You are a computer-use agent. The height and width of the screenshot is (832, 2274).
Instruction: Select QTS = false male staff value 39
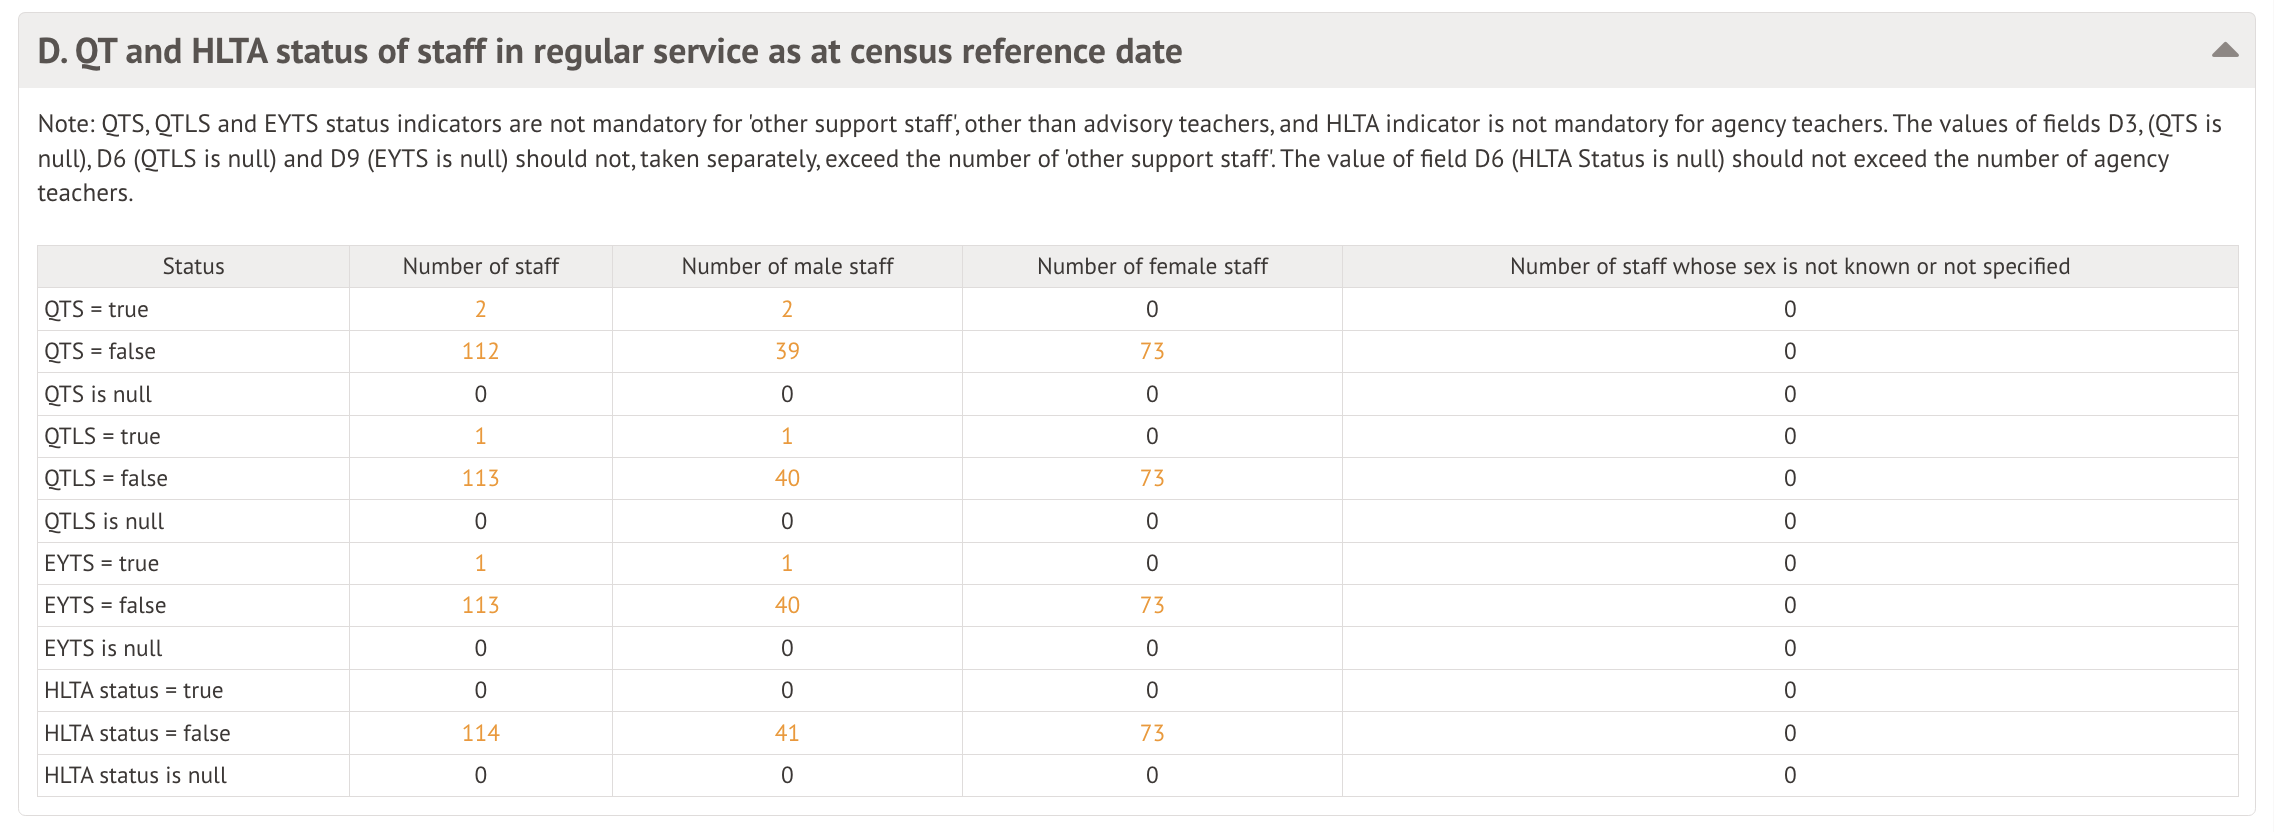pyautogui.click(x=787, y=351)
